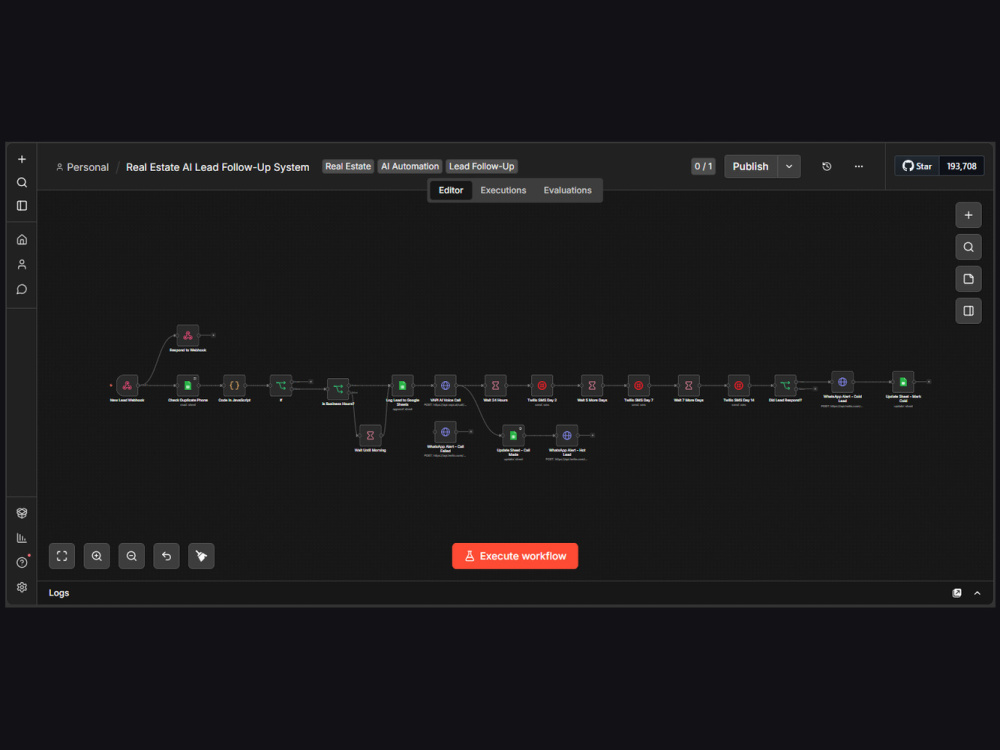Zoom out of the canvas
This screenshot has height=750, width=1000.
click(x=131, y=556)
